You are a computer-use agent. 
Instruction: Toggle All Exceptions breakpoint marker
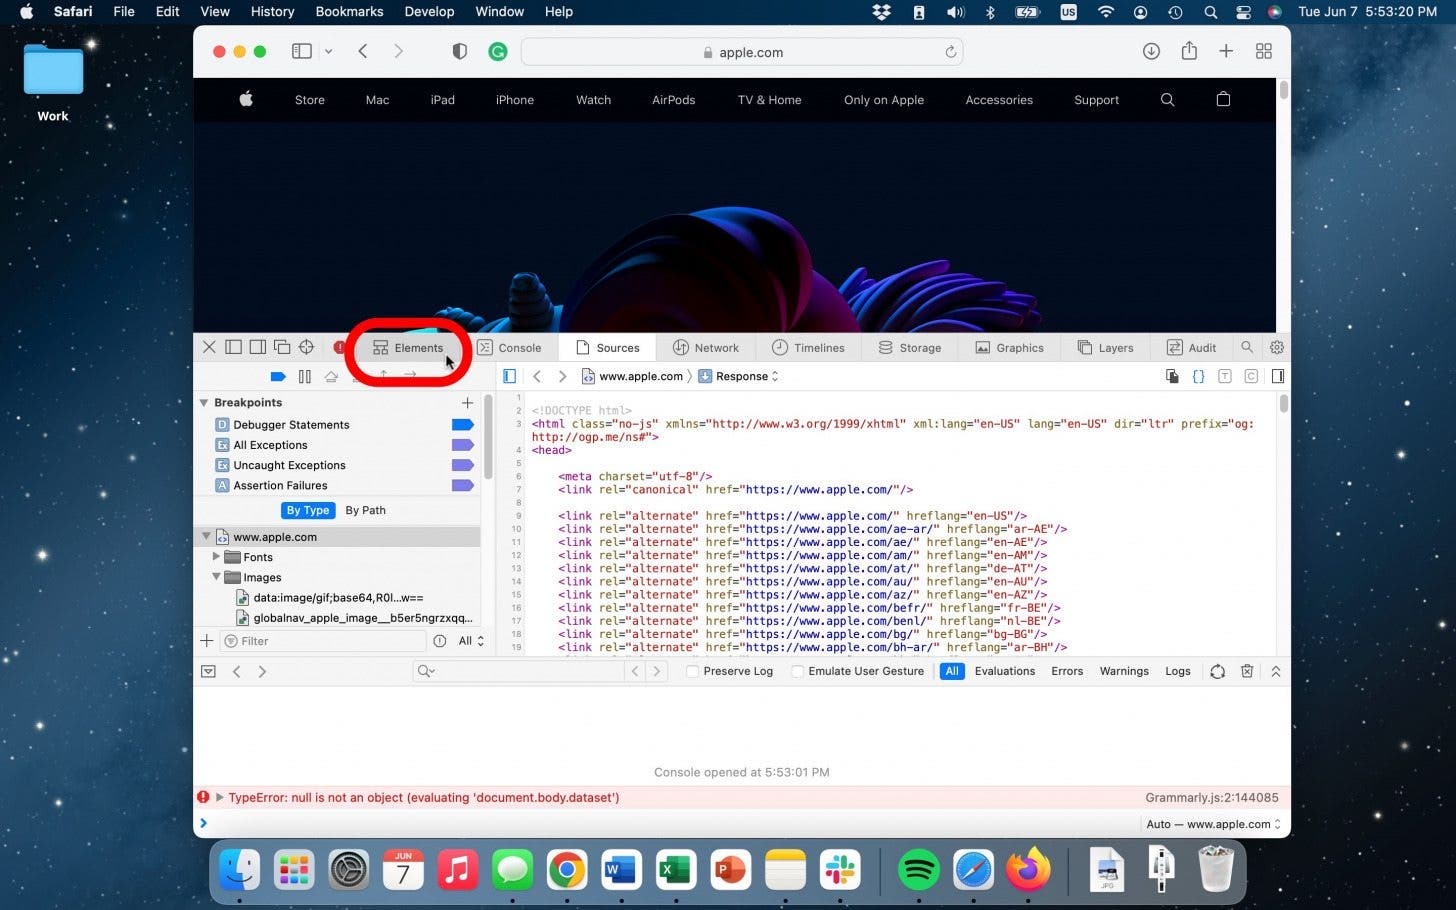point(462,445)
